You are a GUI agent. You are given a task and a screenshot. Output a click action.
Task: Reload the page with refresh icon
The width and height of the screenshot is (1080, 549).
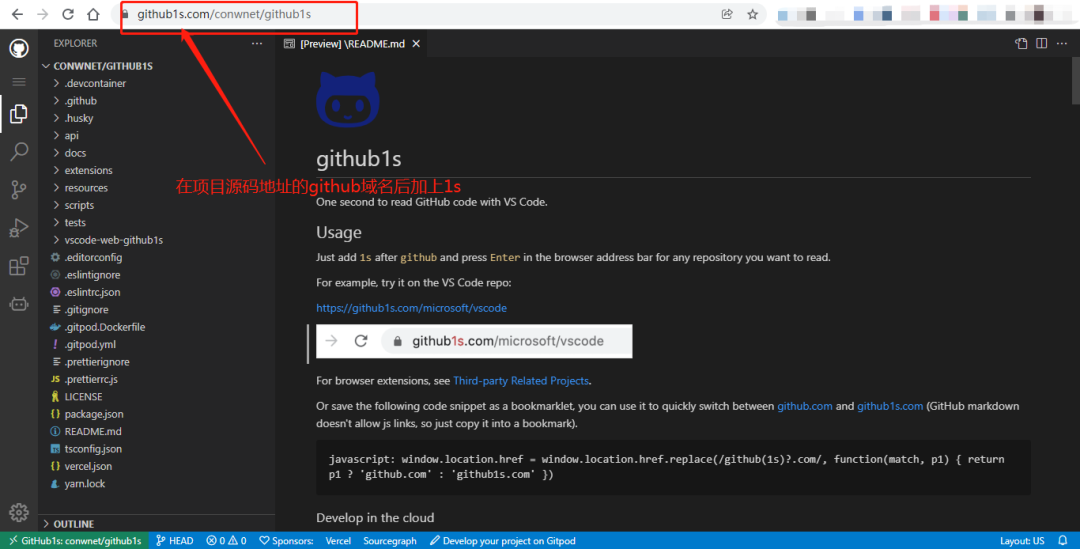[x=68, y=14]
